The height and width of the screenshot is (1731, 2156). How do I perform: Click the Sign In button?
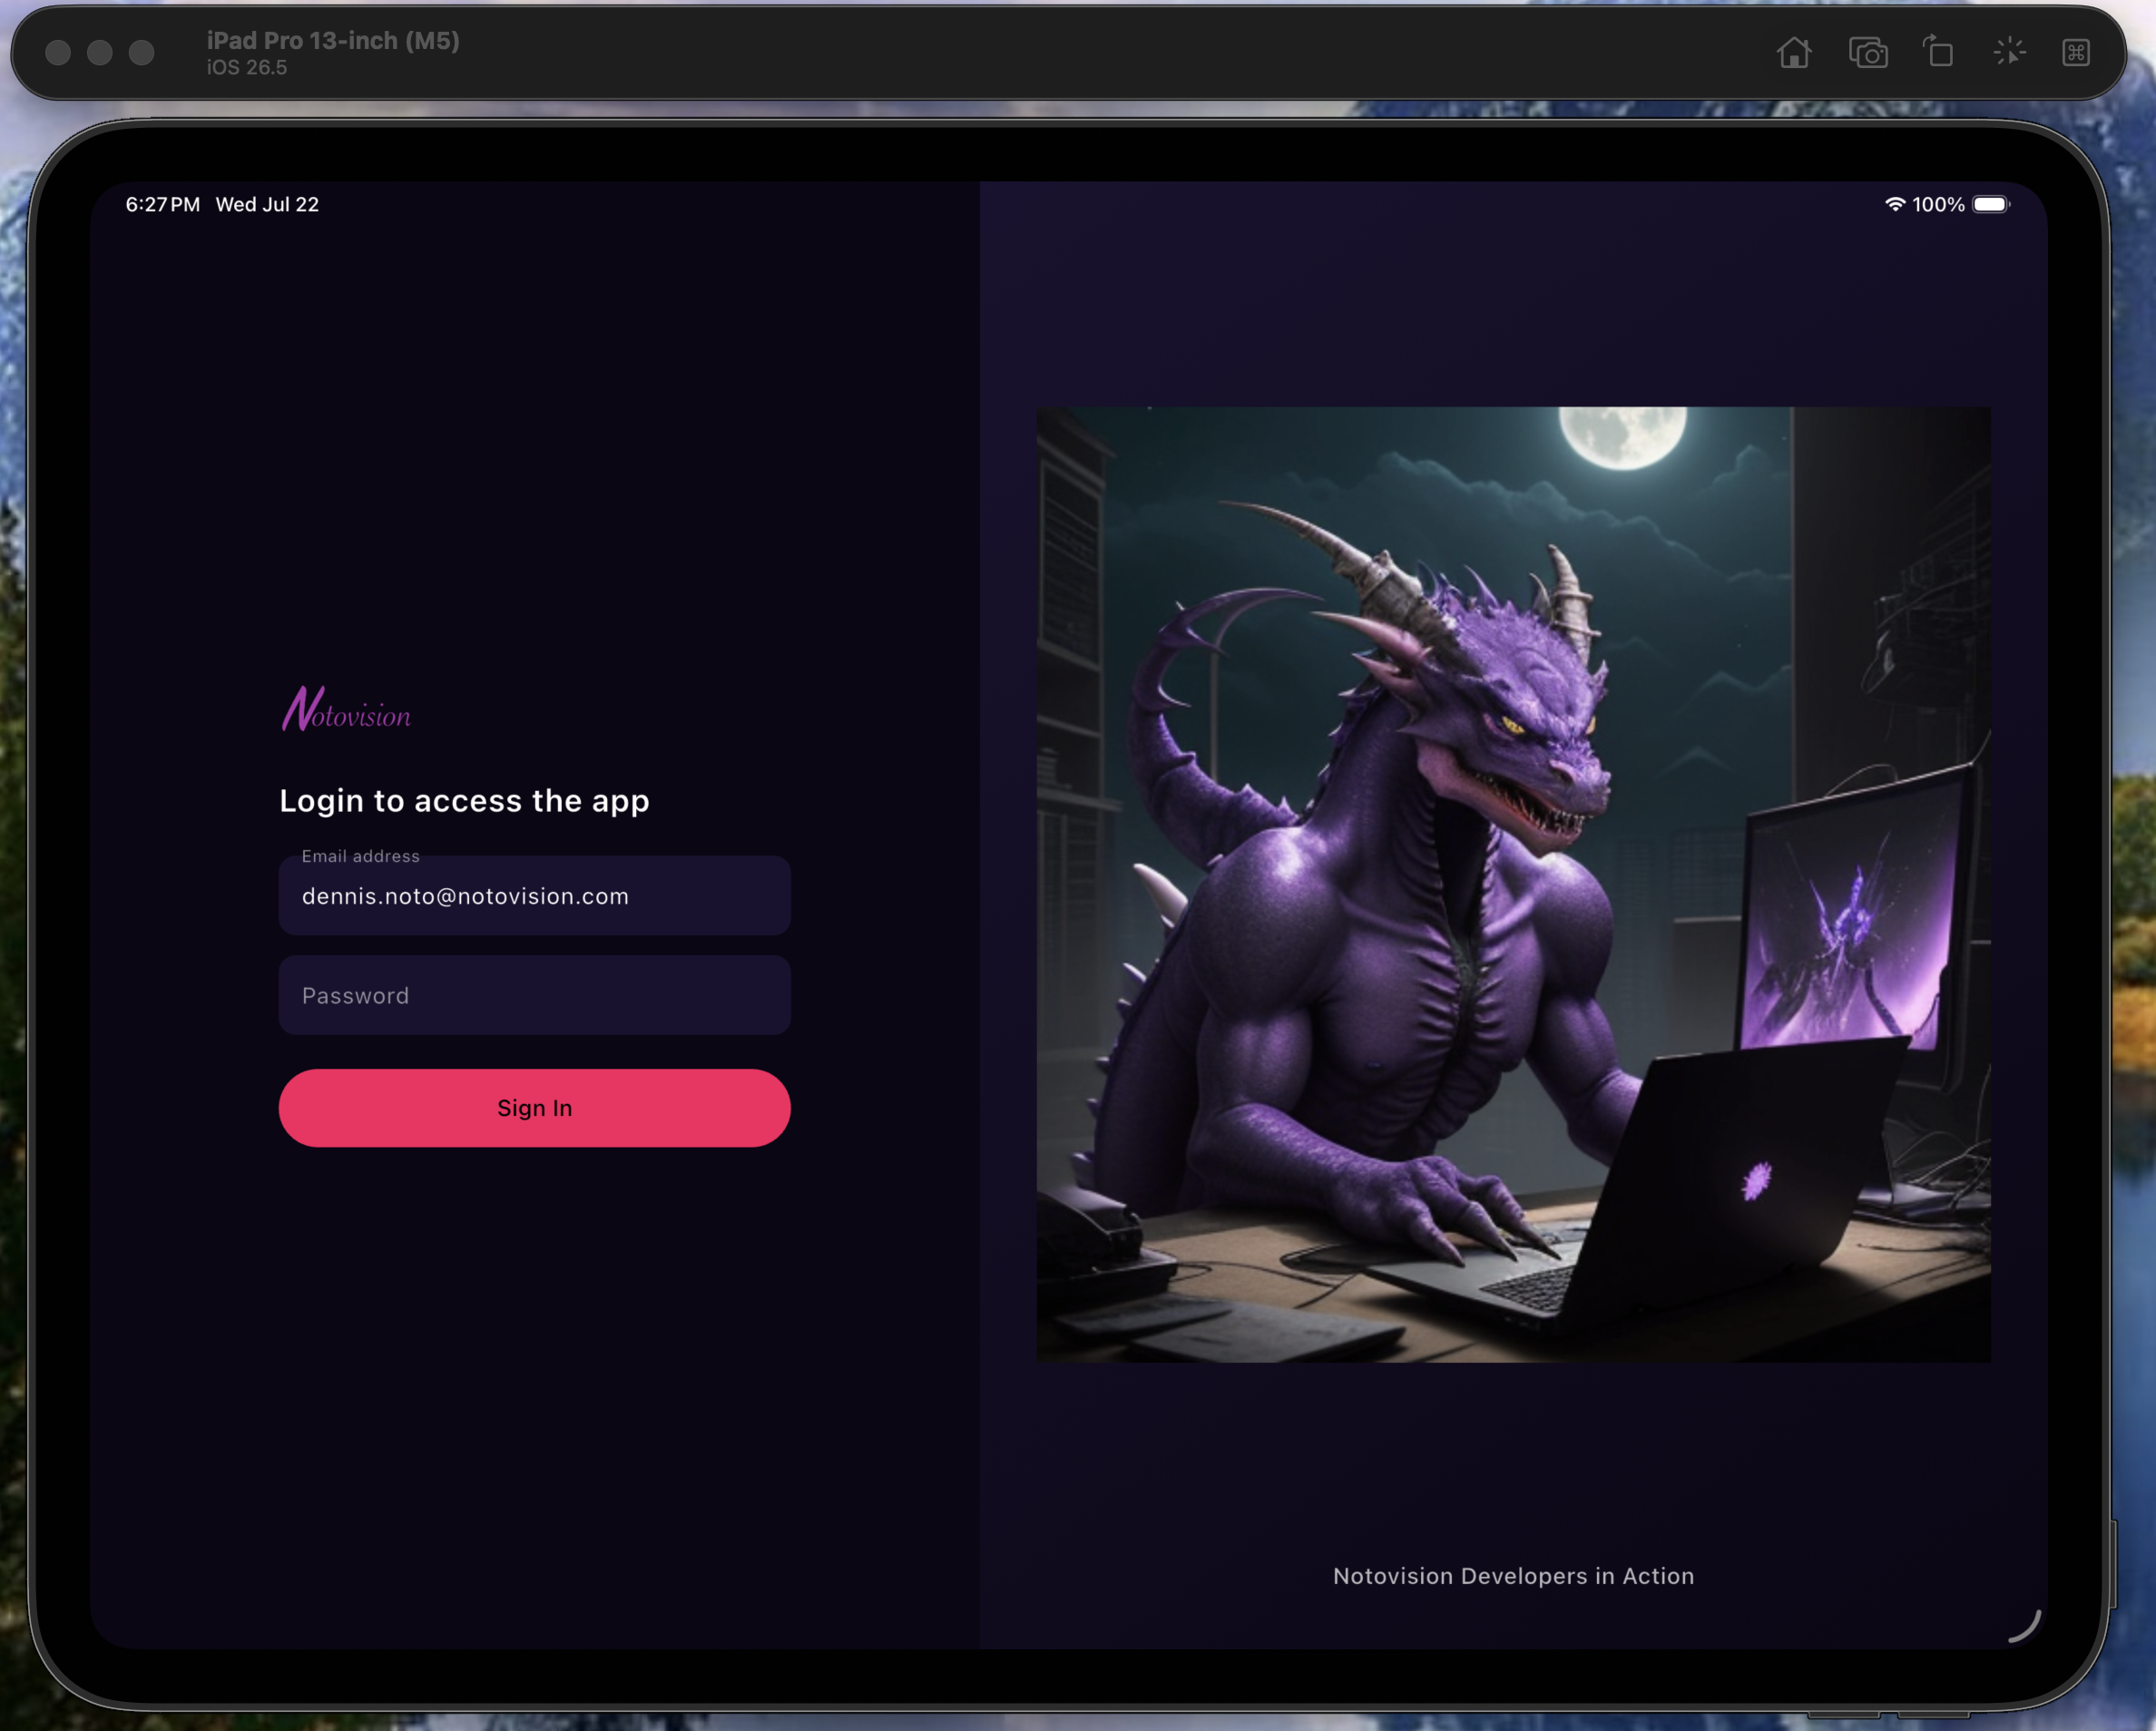(534, 1107)
